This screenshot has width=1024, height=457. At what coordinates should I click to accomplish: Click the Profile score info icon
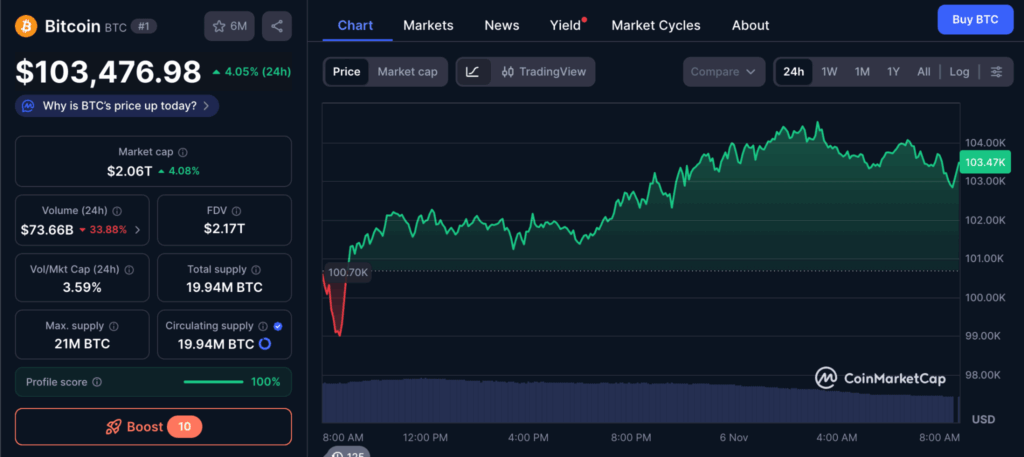point(97,382)
